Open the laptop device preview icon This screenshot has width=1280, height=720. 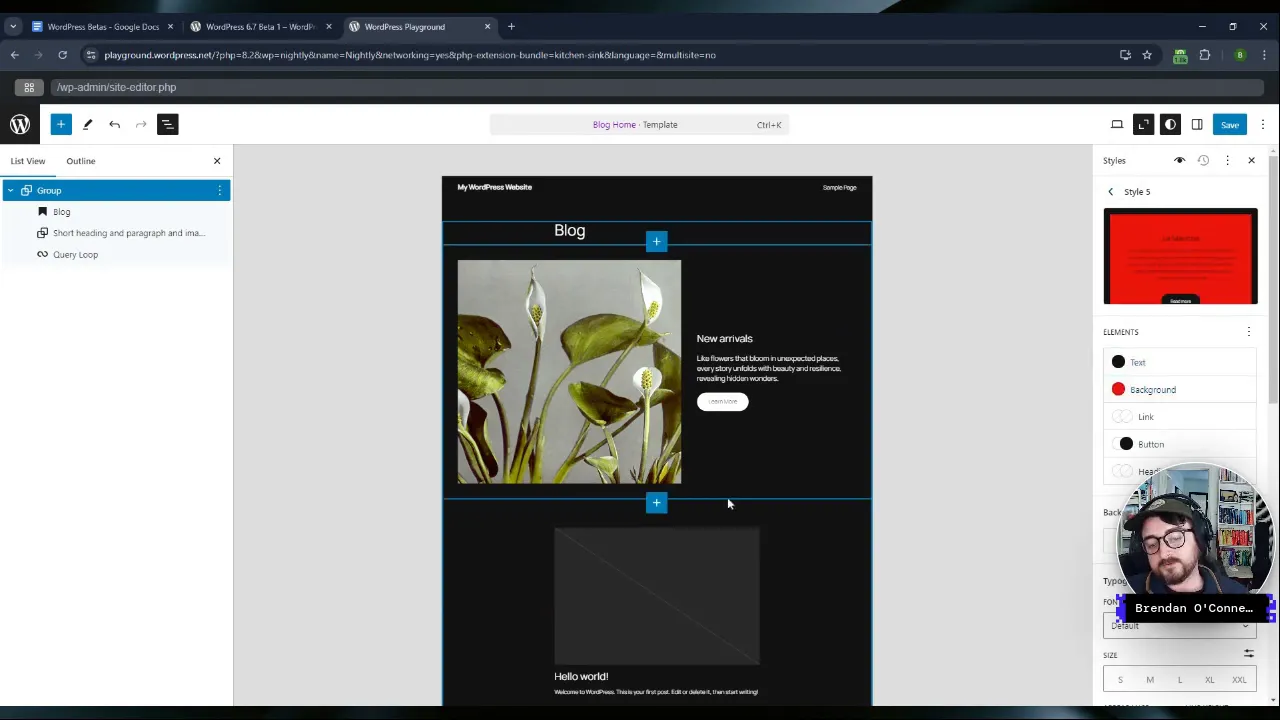1117,124
